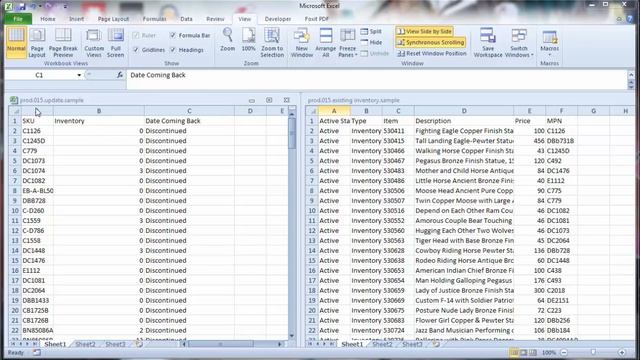The image size is (640, 360).
Task: Hide the current window
Action: 371,42
